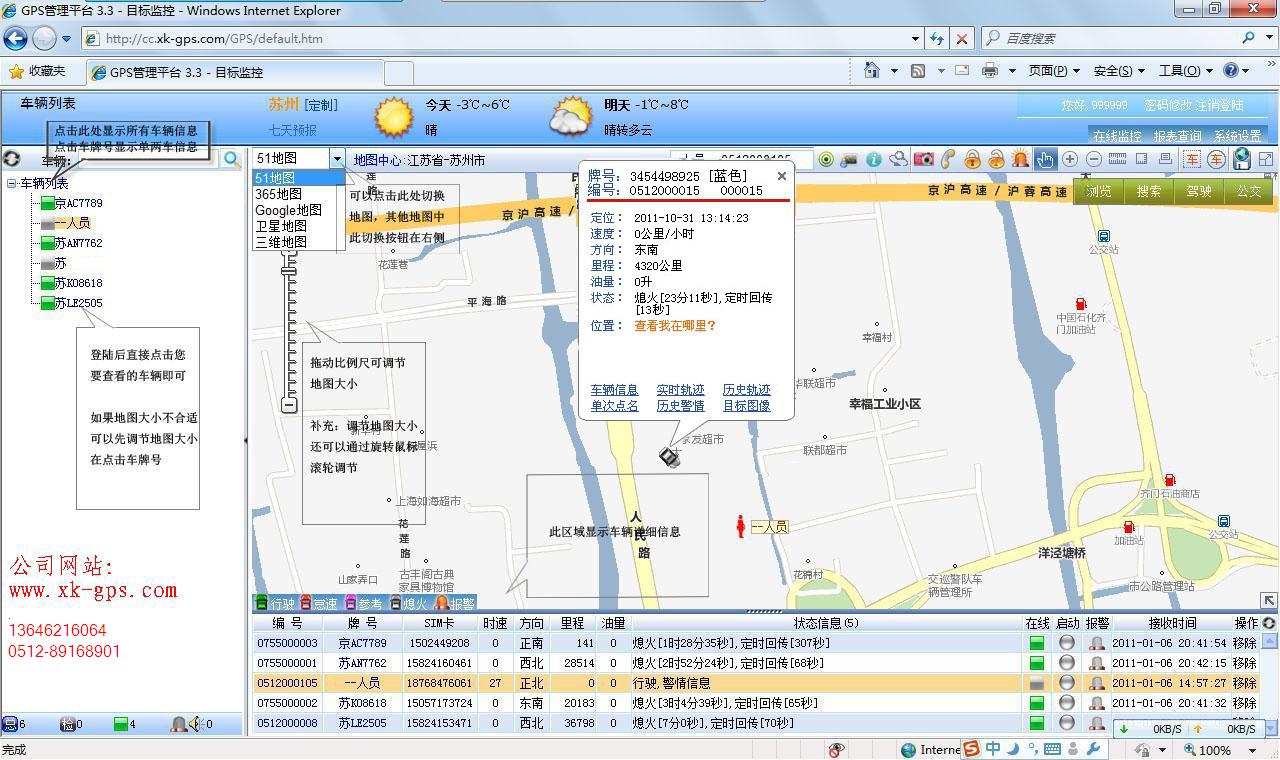Click the globe save map icon
1280x760 pixels.
point(1241,159)
